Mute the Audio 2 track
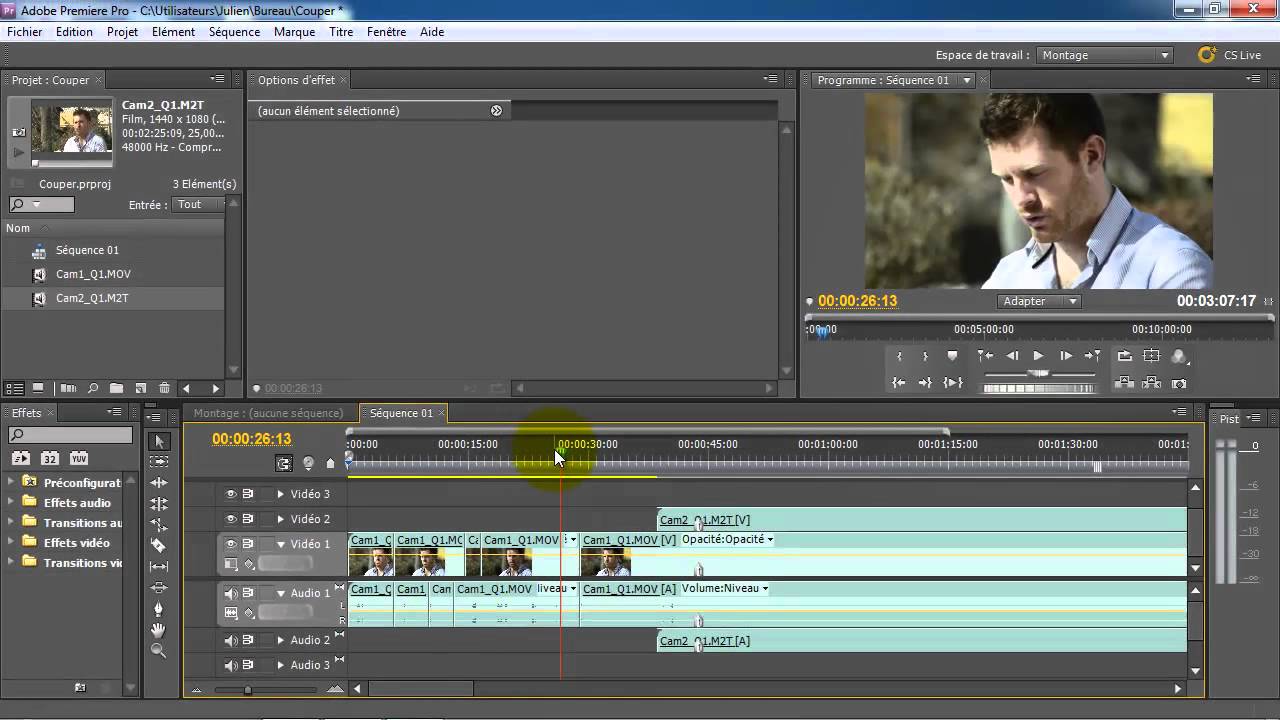This screenshot has height=720, width=1280. tap(231, 640)
